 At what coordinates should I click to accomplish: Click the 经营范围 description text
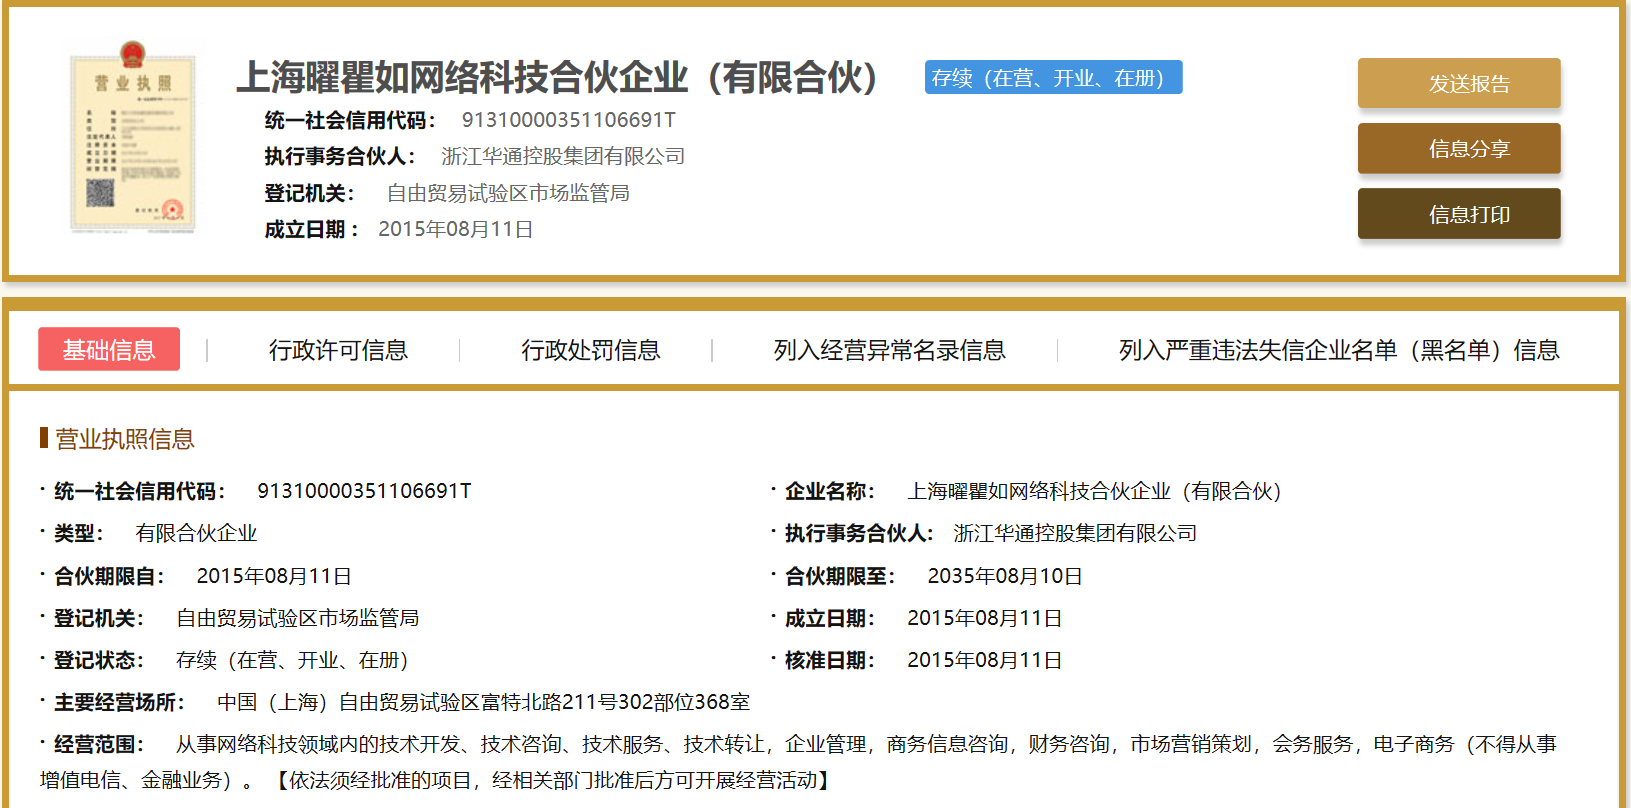[x=865, y=744]
